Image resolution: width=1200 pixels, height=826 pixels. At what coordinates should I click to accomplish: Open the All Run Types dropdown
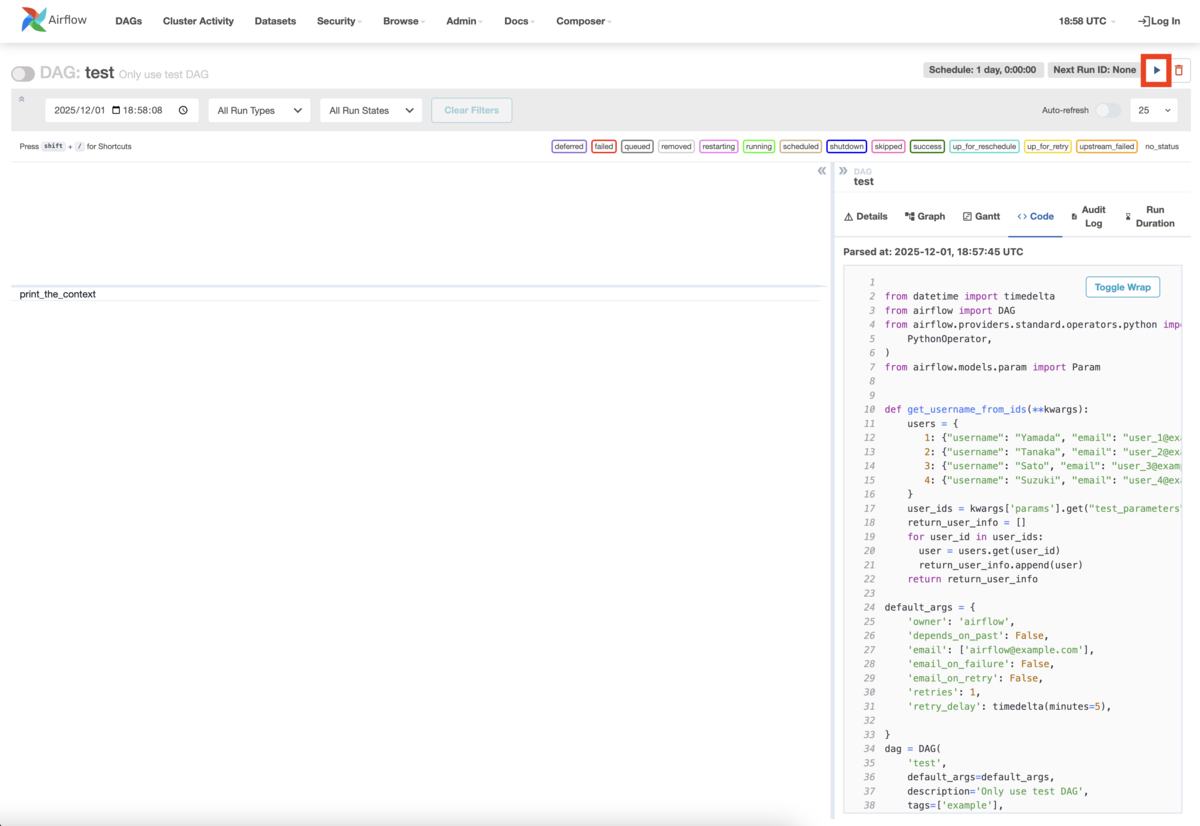(259, 111)
